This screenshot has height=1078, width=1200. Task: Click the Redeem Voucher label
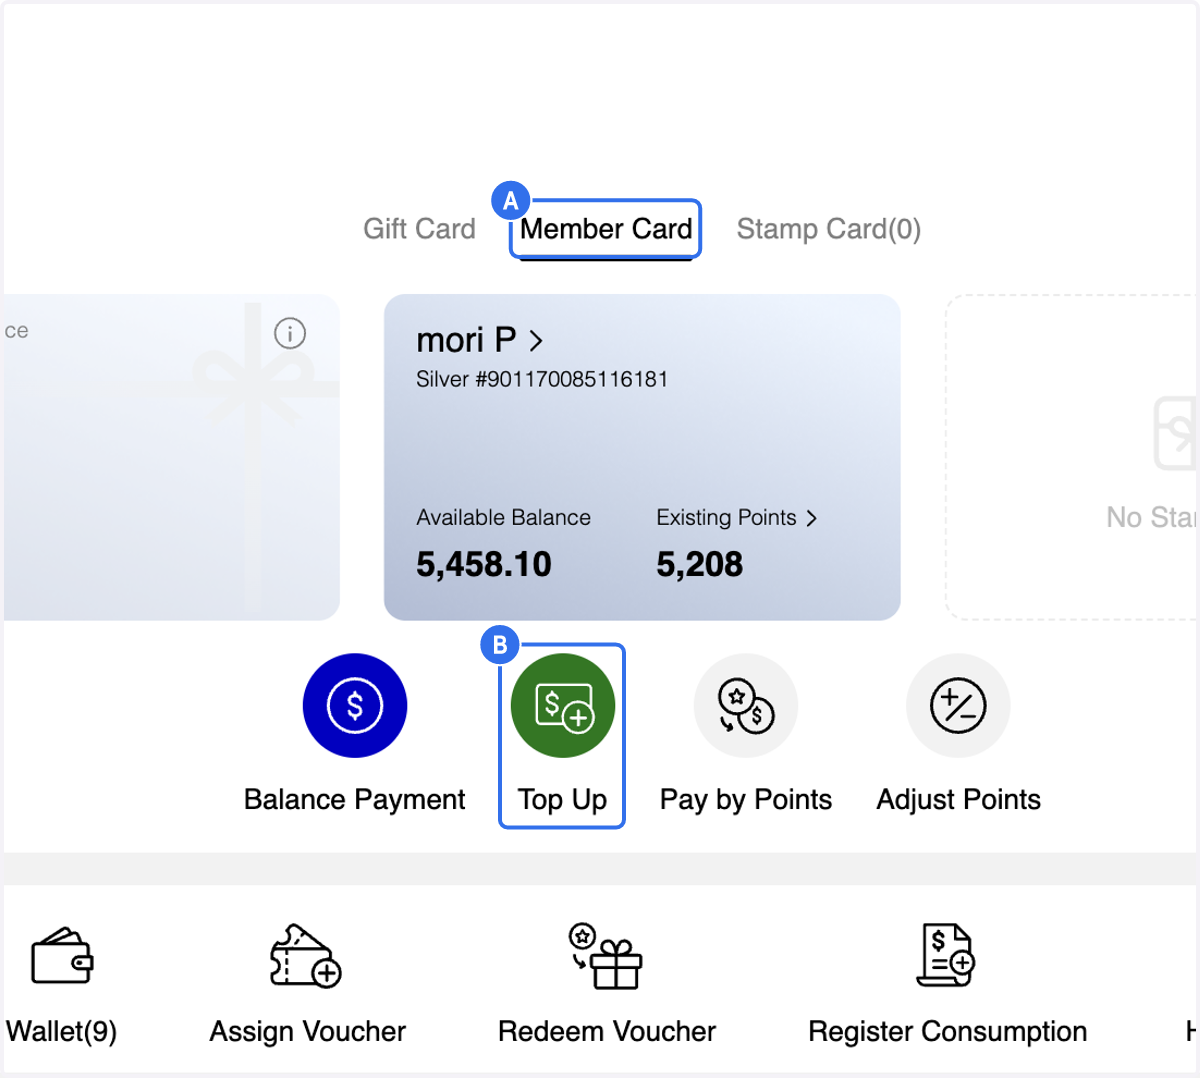point(607,1031)
